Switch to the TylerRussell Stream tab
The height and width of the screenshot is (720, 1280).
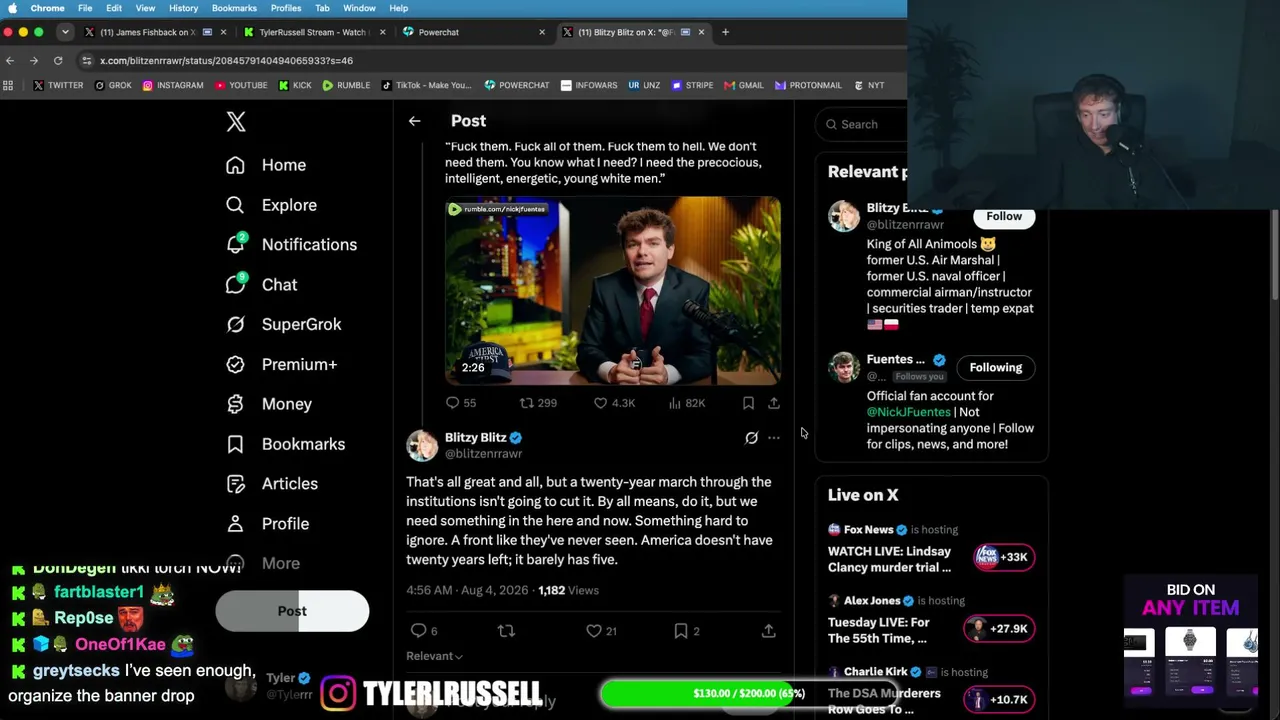[312, 32]
